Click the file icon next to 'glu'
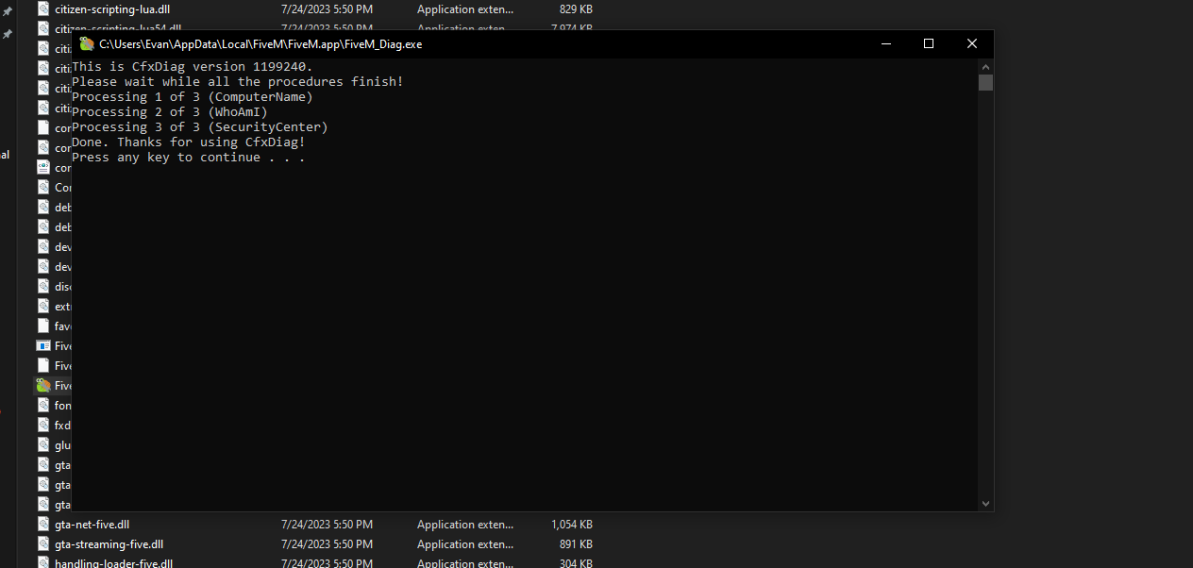The image size is (1193, 568). (x=43, y=445)
